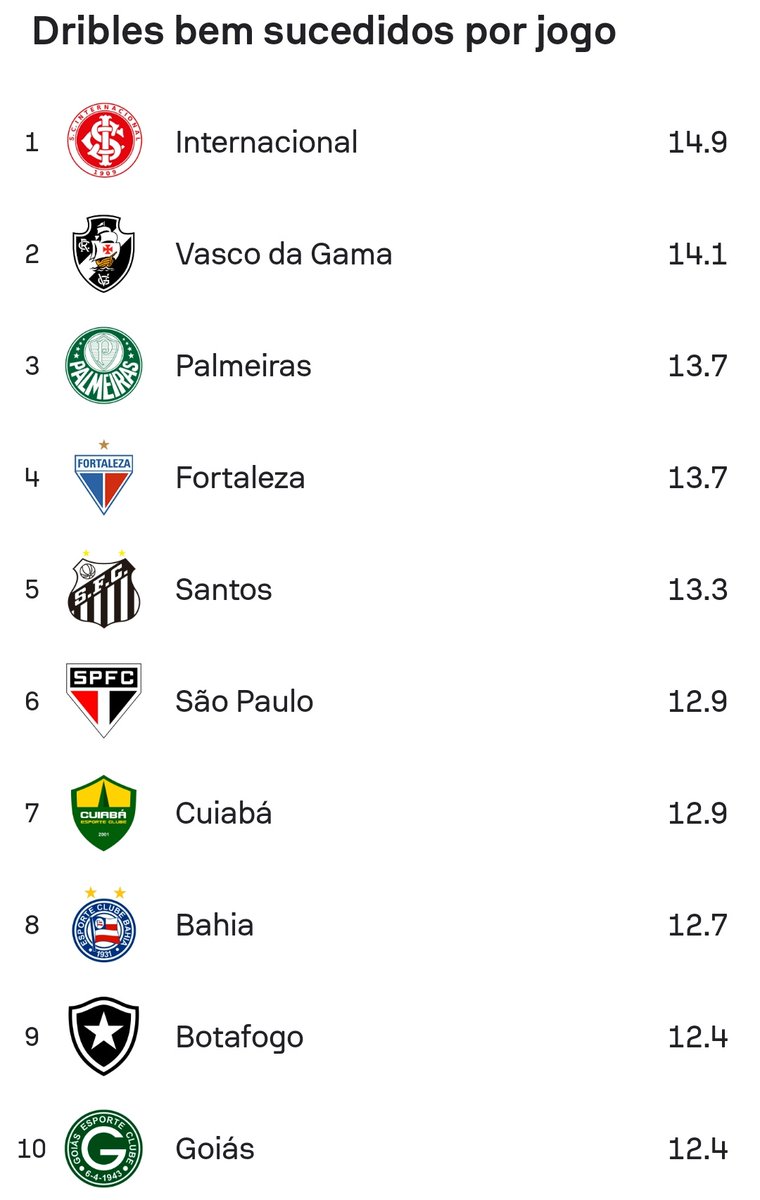
Task: Click the Fortaleza club badge
Action: (x=104, y=478)
